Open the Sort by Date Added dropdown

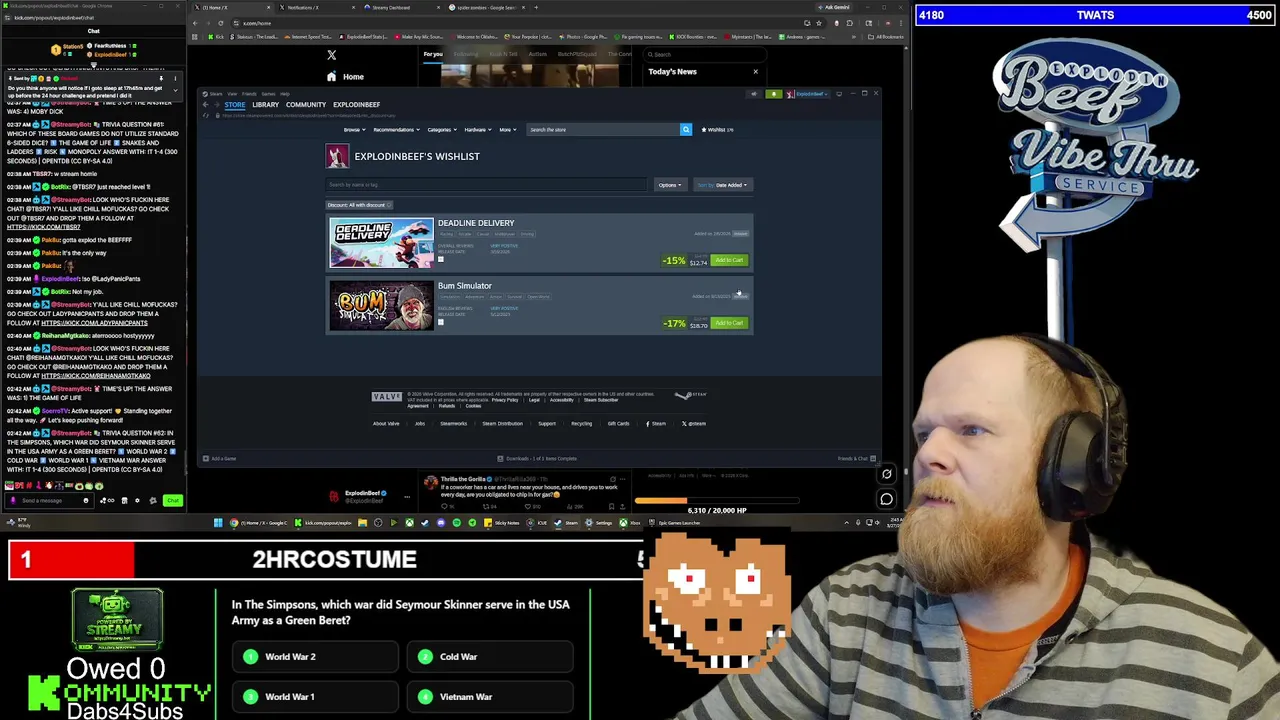click(x=723, y=185)
